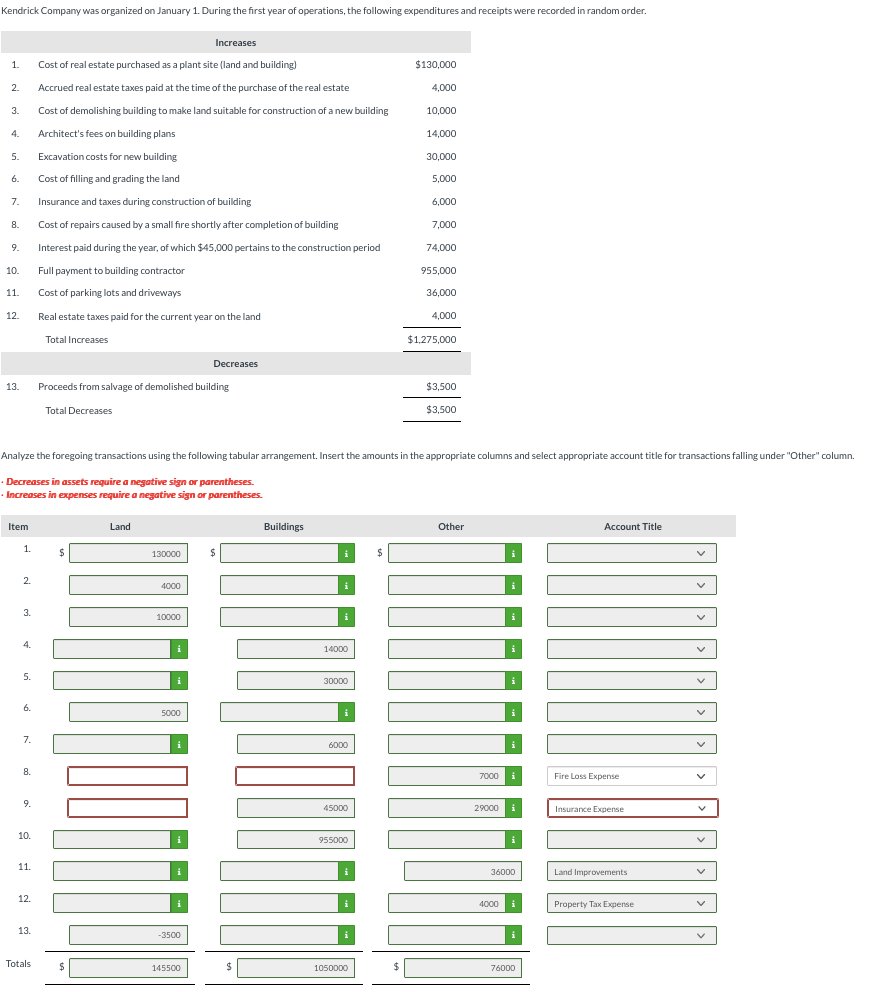Click empty red-outlined Land field row 8
Screen dimensions: 892x992
(127, 776)
